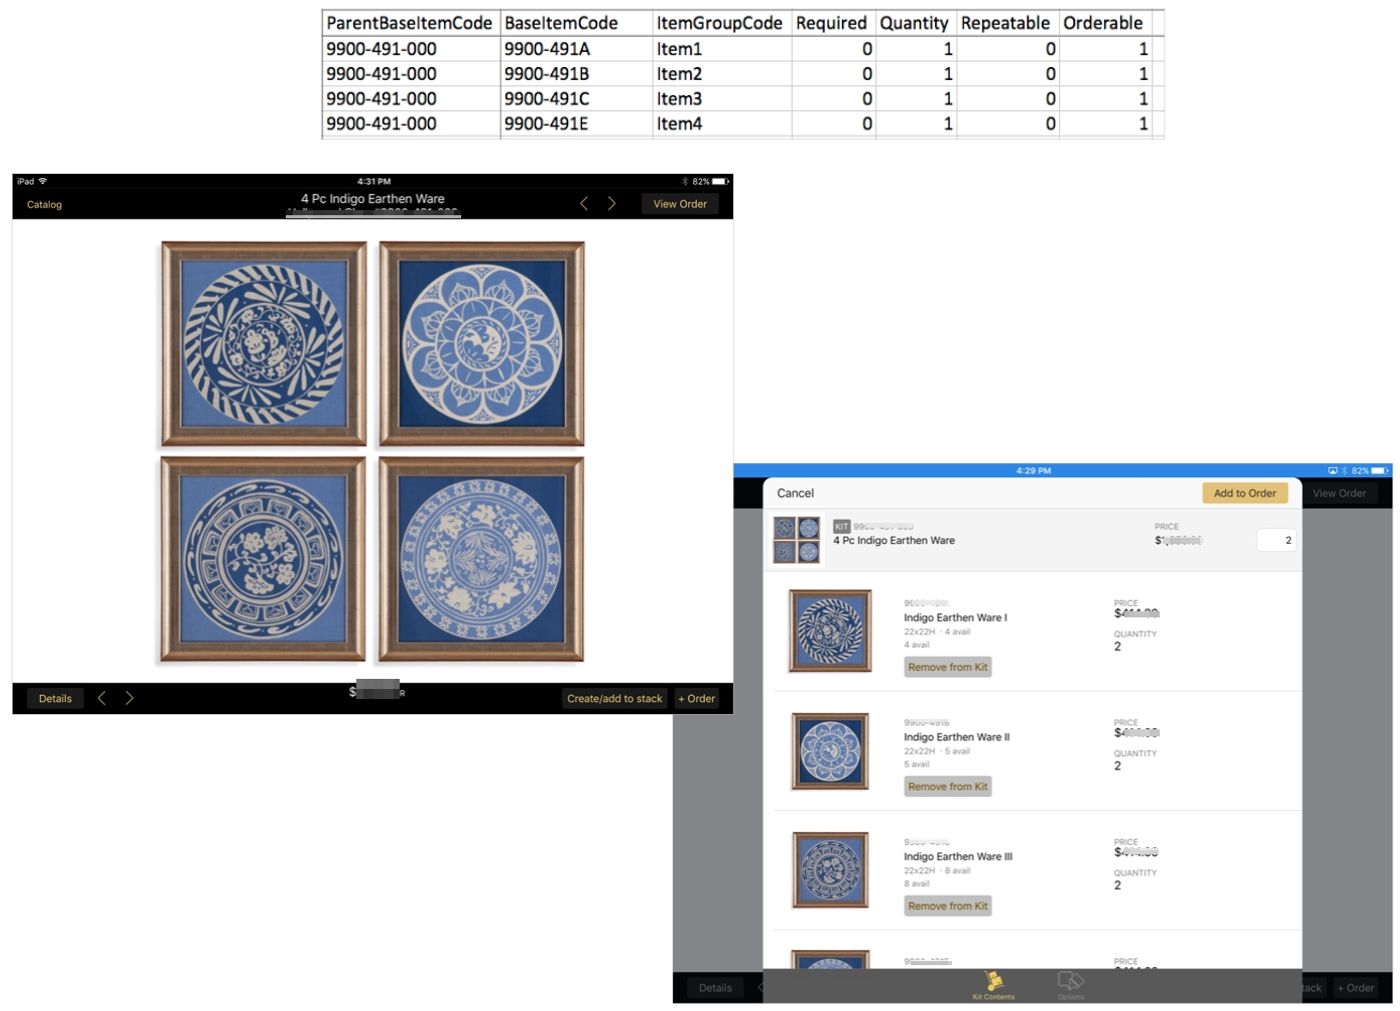Click the BaseItemCode column header

pos(575,23)
